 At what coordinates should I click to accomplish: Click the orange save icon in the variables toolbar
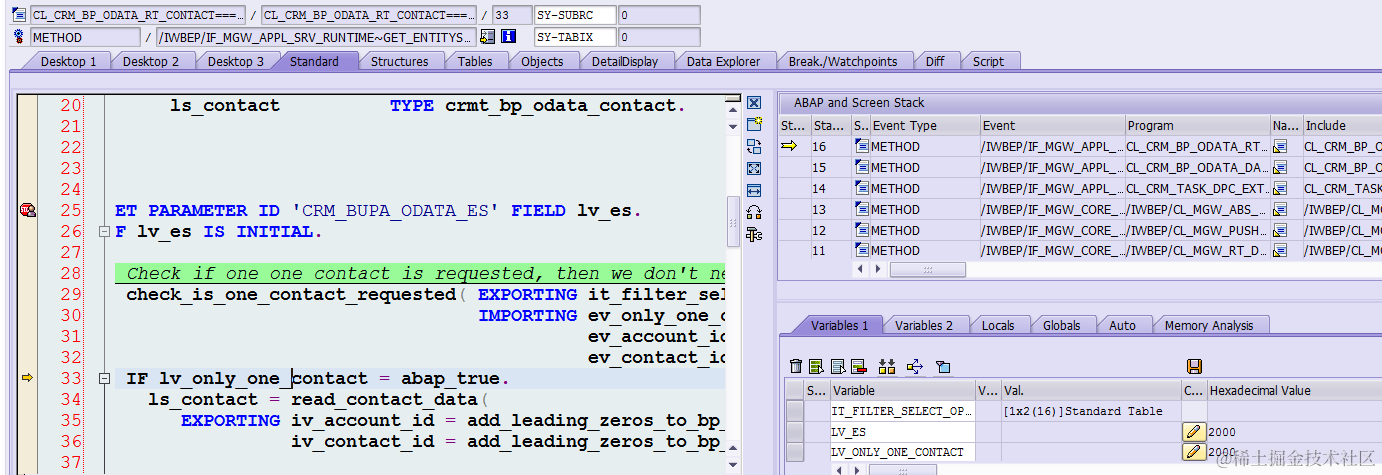(x=1194, y=367)
